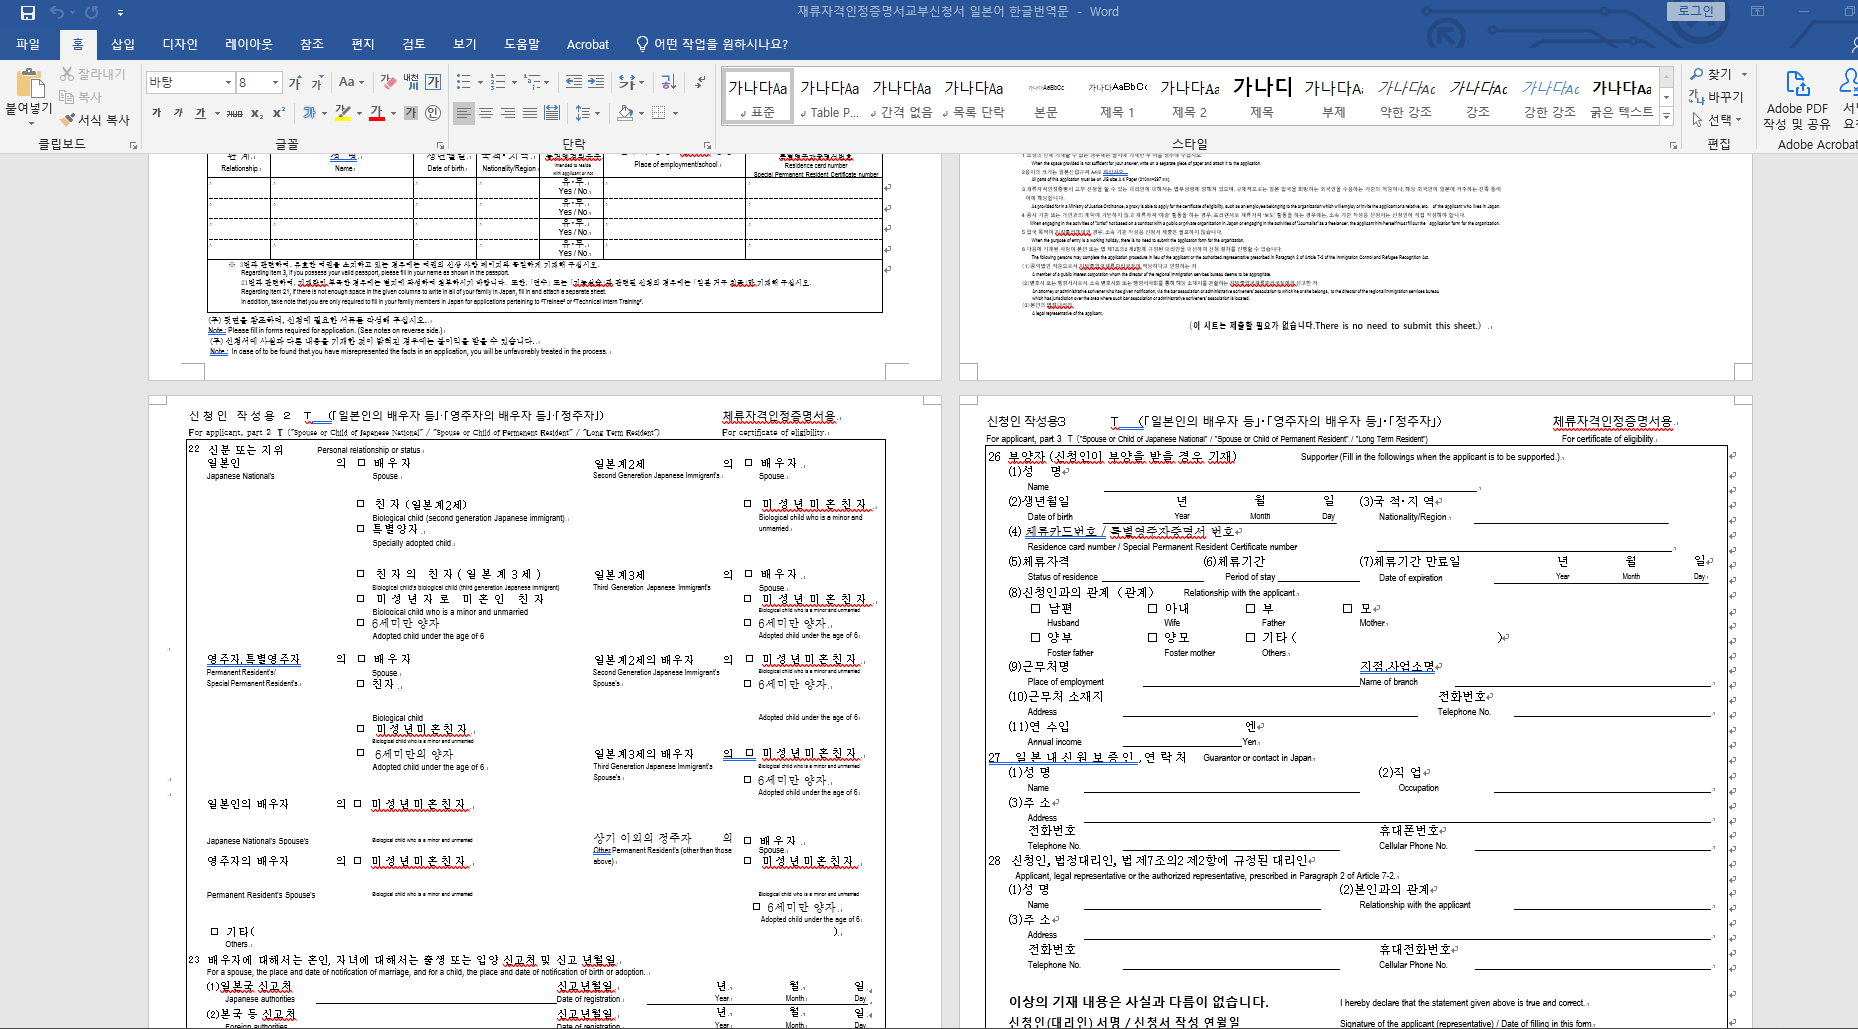Open the Asian layout text options icon
This screenshot has height=1029, width=1858.
coord(627,82)
